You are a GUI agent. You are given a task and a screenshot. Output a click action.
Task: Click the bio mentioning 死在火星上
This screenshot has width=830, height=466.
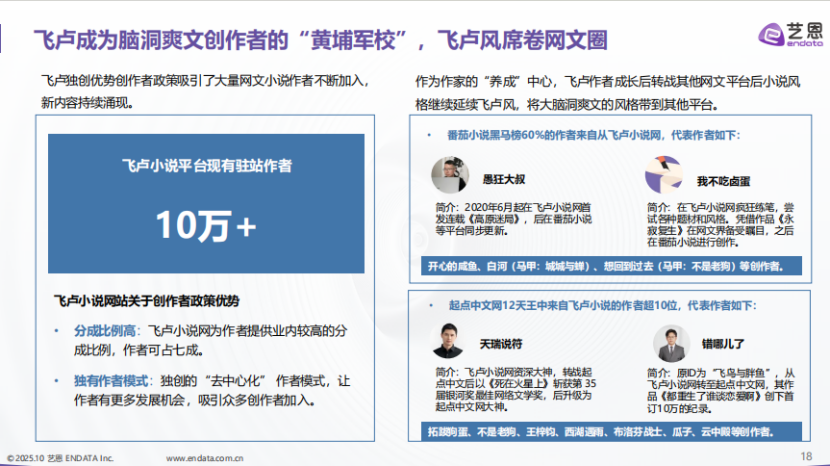click(516, 389)
